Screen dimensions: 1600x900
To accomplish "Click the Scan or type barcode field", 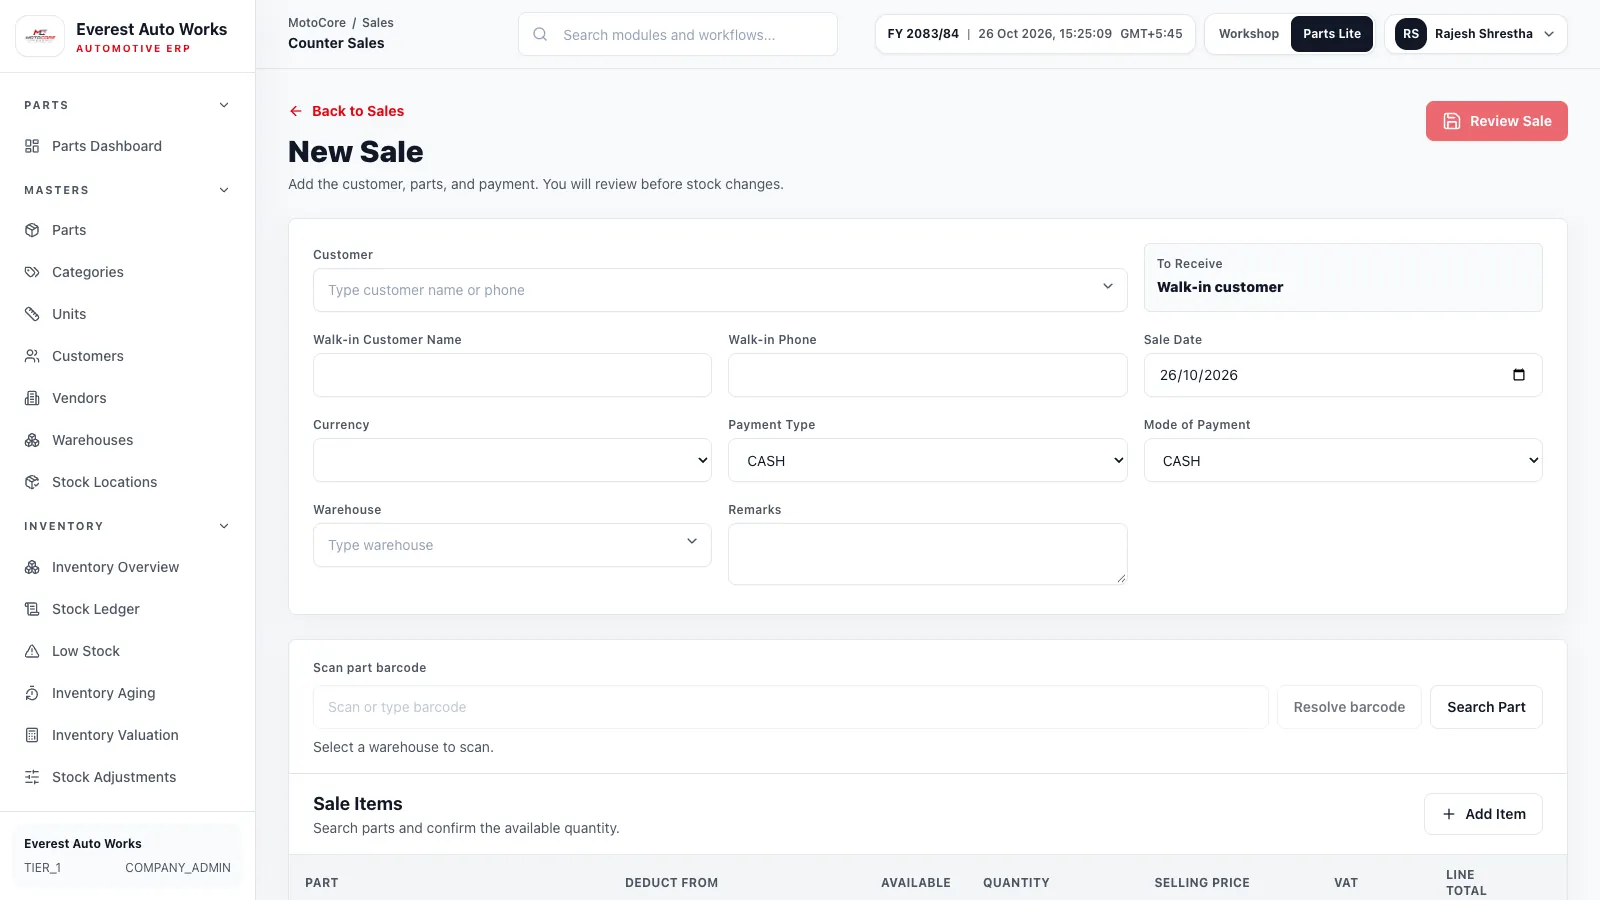I will tap(790, 707).
